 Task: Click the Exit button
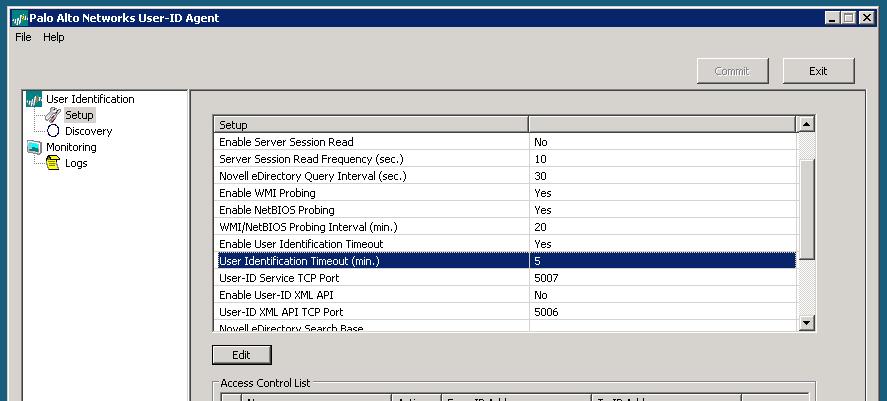(818, 71)
